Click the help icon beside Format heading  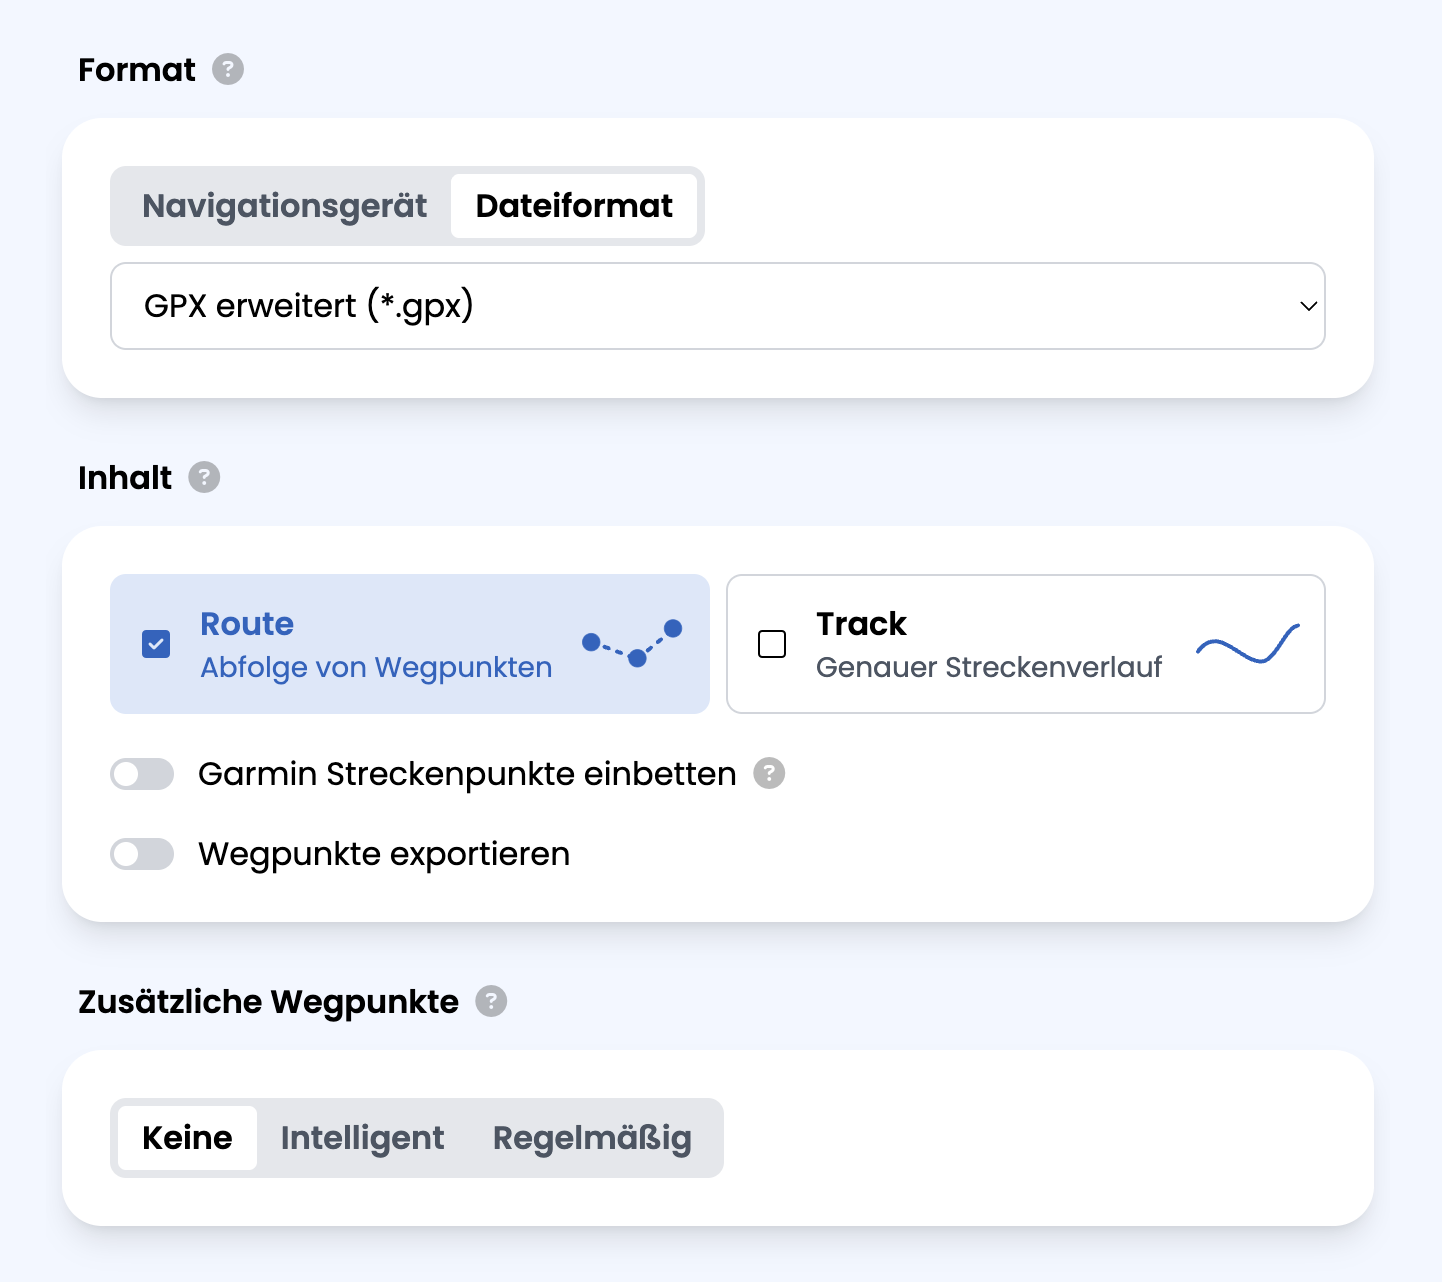pos(228,69)
